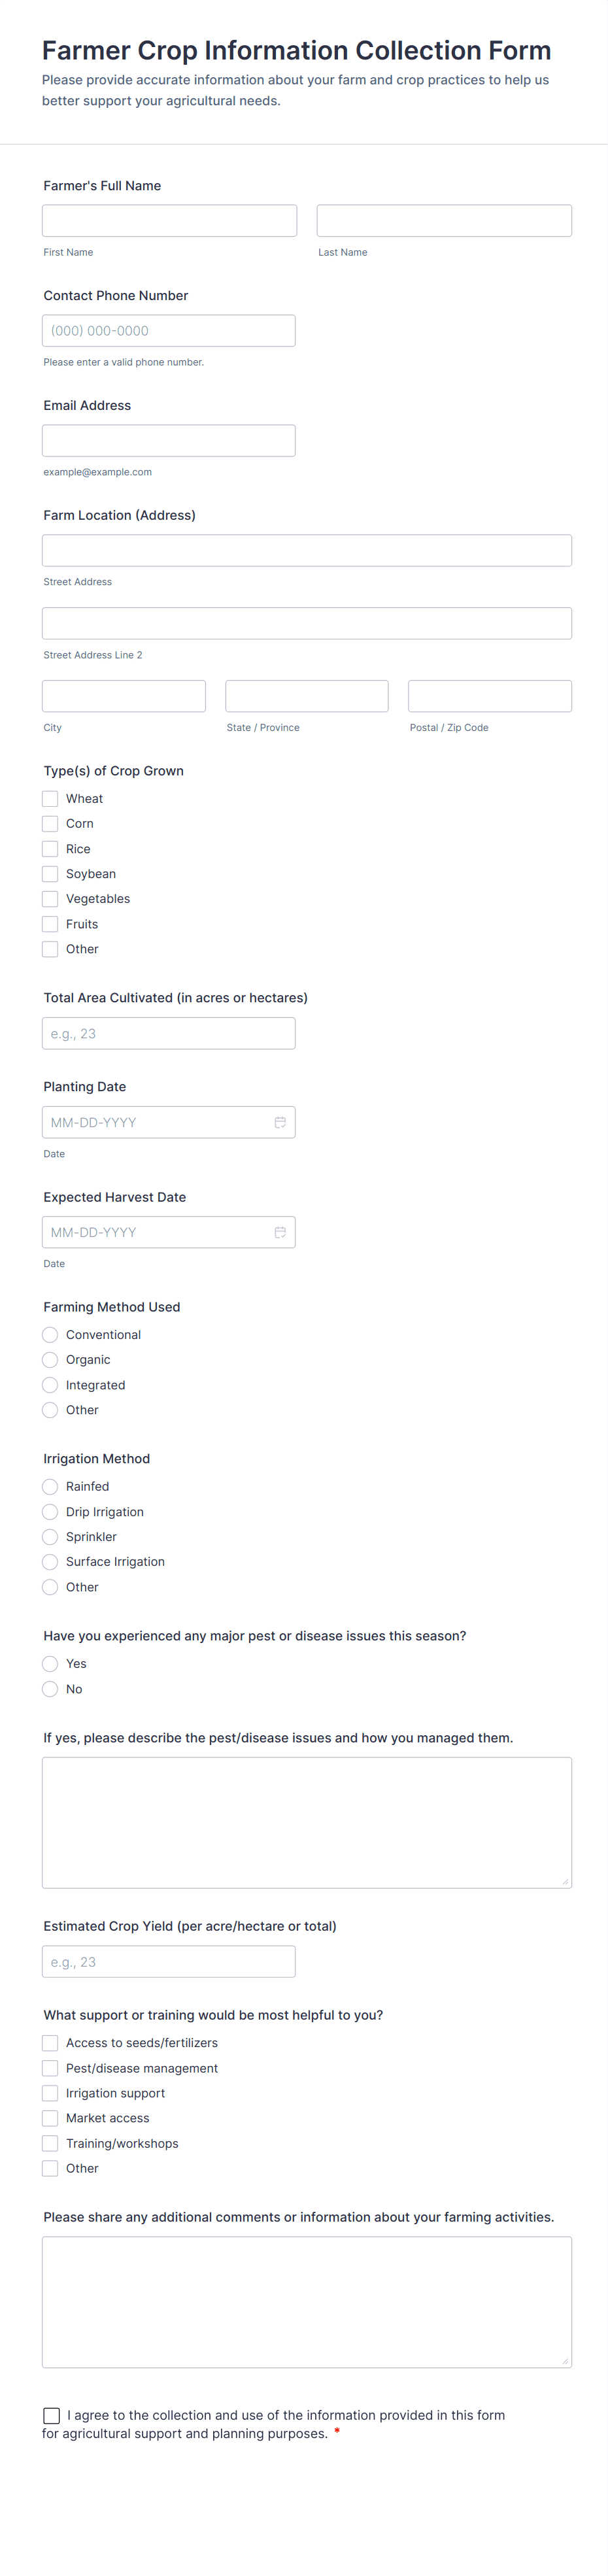This screenshot has height=2576, width=608.
Task: Enable the consent agreement checkbox
Action: [51, 2415]
